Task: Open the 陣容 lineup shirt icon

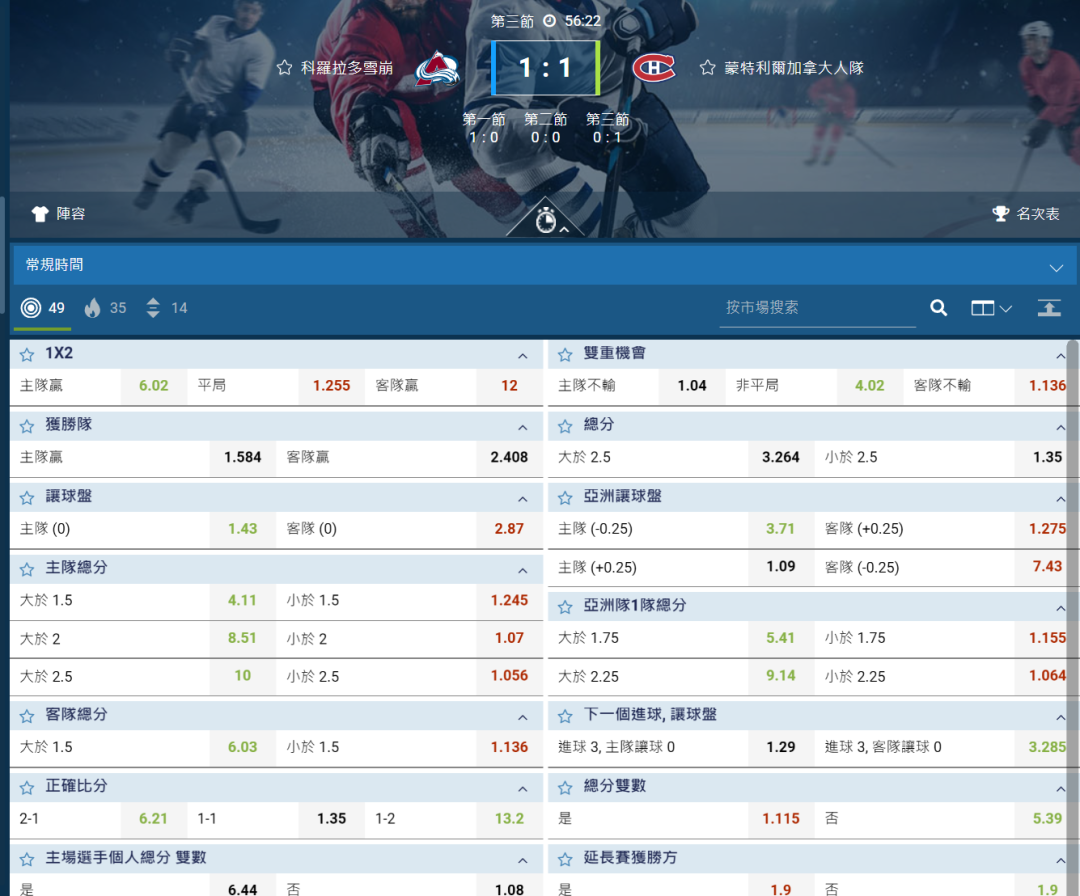Action: (x=40, y=213)
